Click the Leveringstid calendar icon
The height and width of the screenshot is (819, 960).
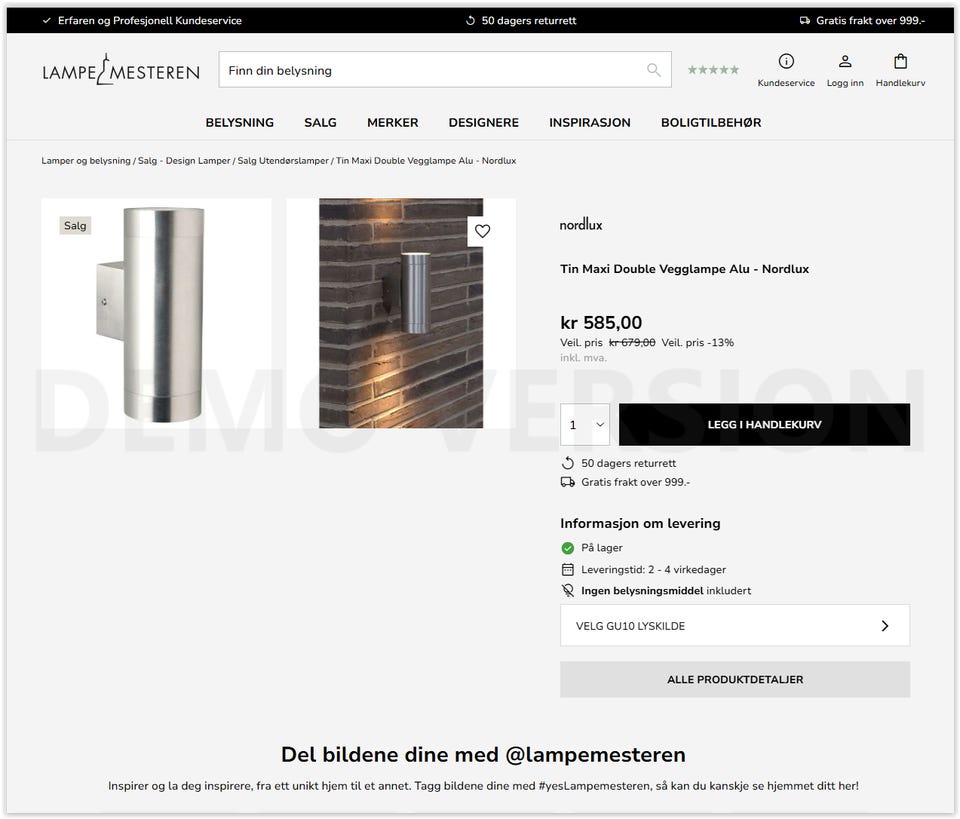pyautogui.click(x=568, y=569)
